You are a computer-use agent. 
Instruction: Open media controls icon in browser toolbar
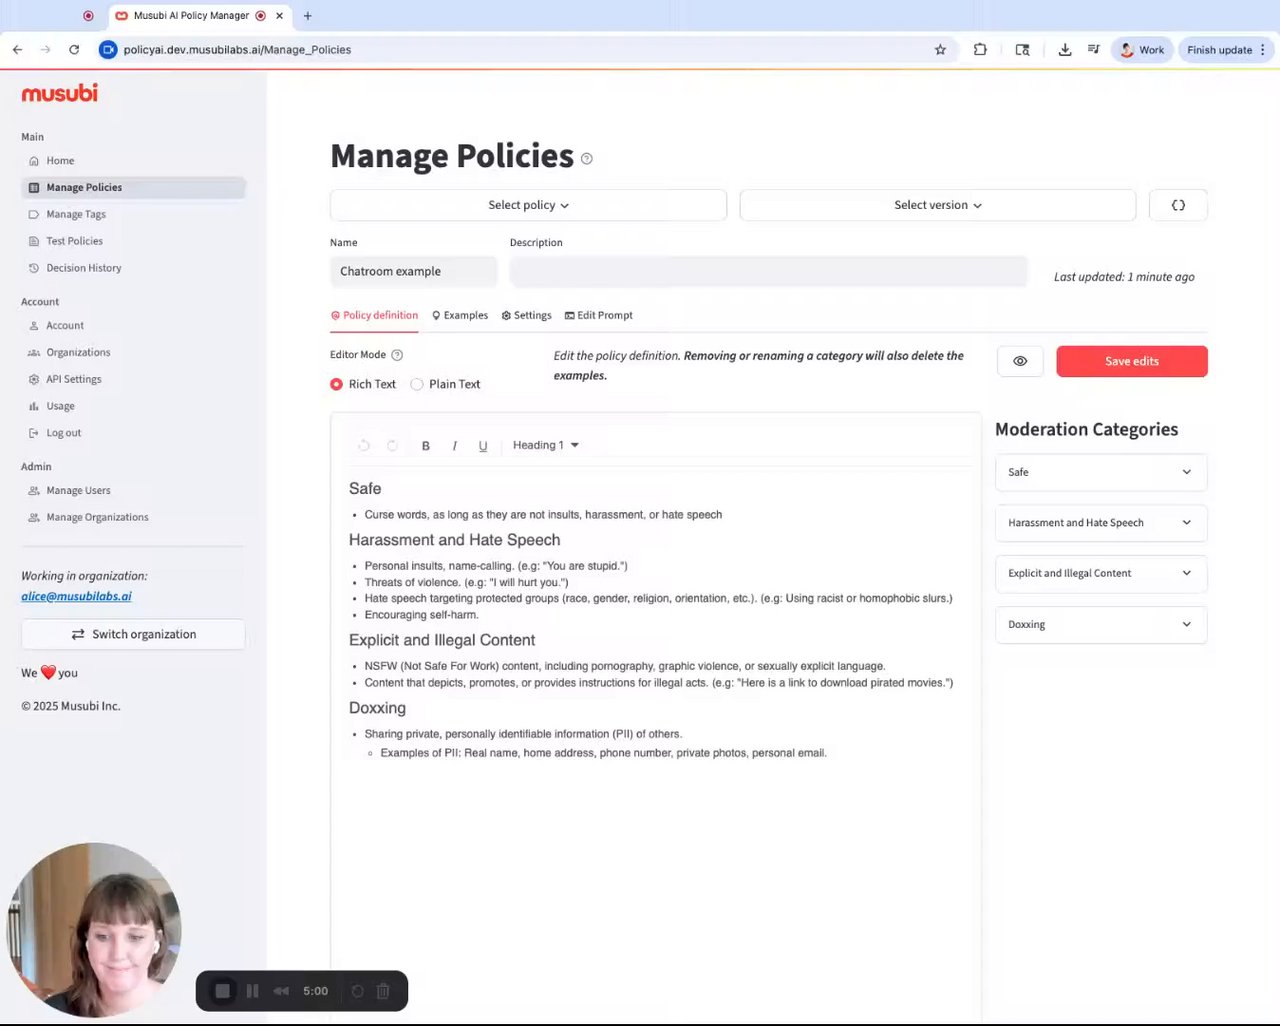point(1094,49)
